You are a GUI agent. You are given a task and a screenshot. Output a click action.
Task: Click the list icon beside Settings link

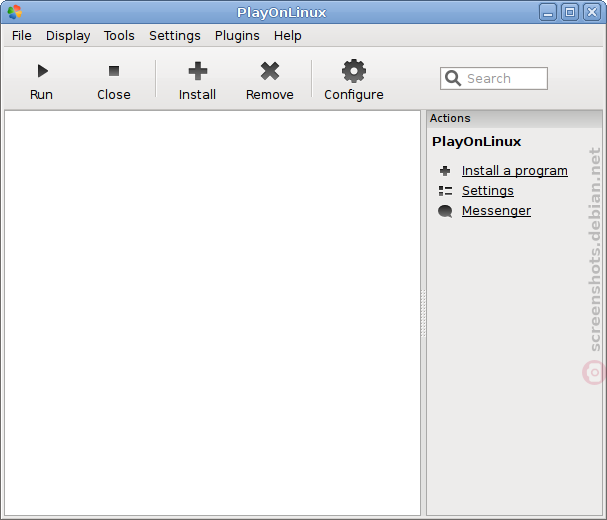[x=445, y=191]
